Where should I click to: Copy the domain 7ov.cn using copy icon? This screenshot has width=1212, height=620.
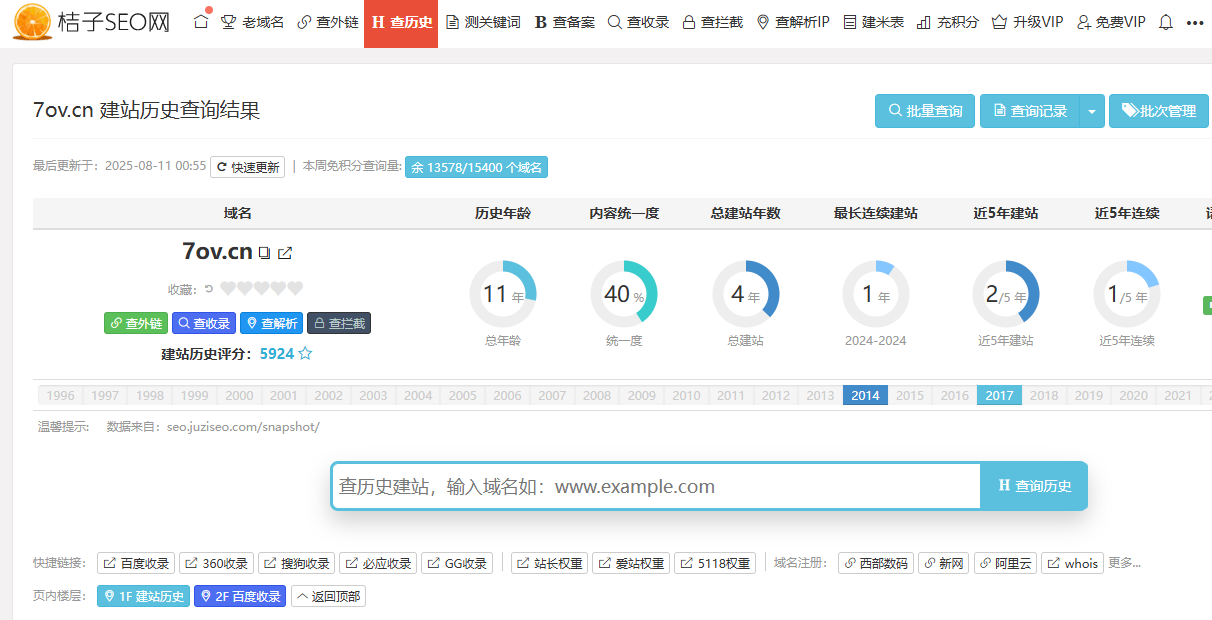[x=264, y=253]
